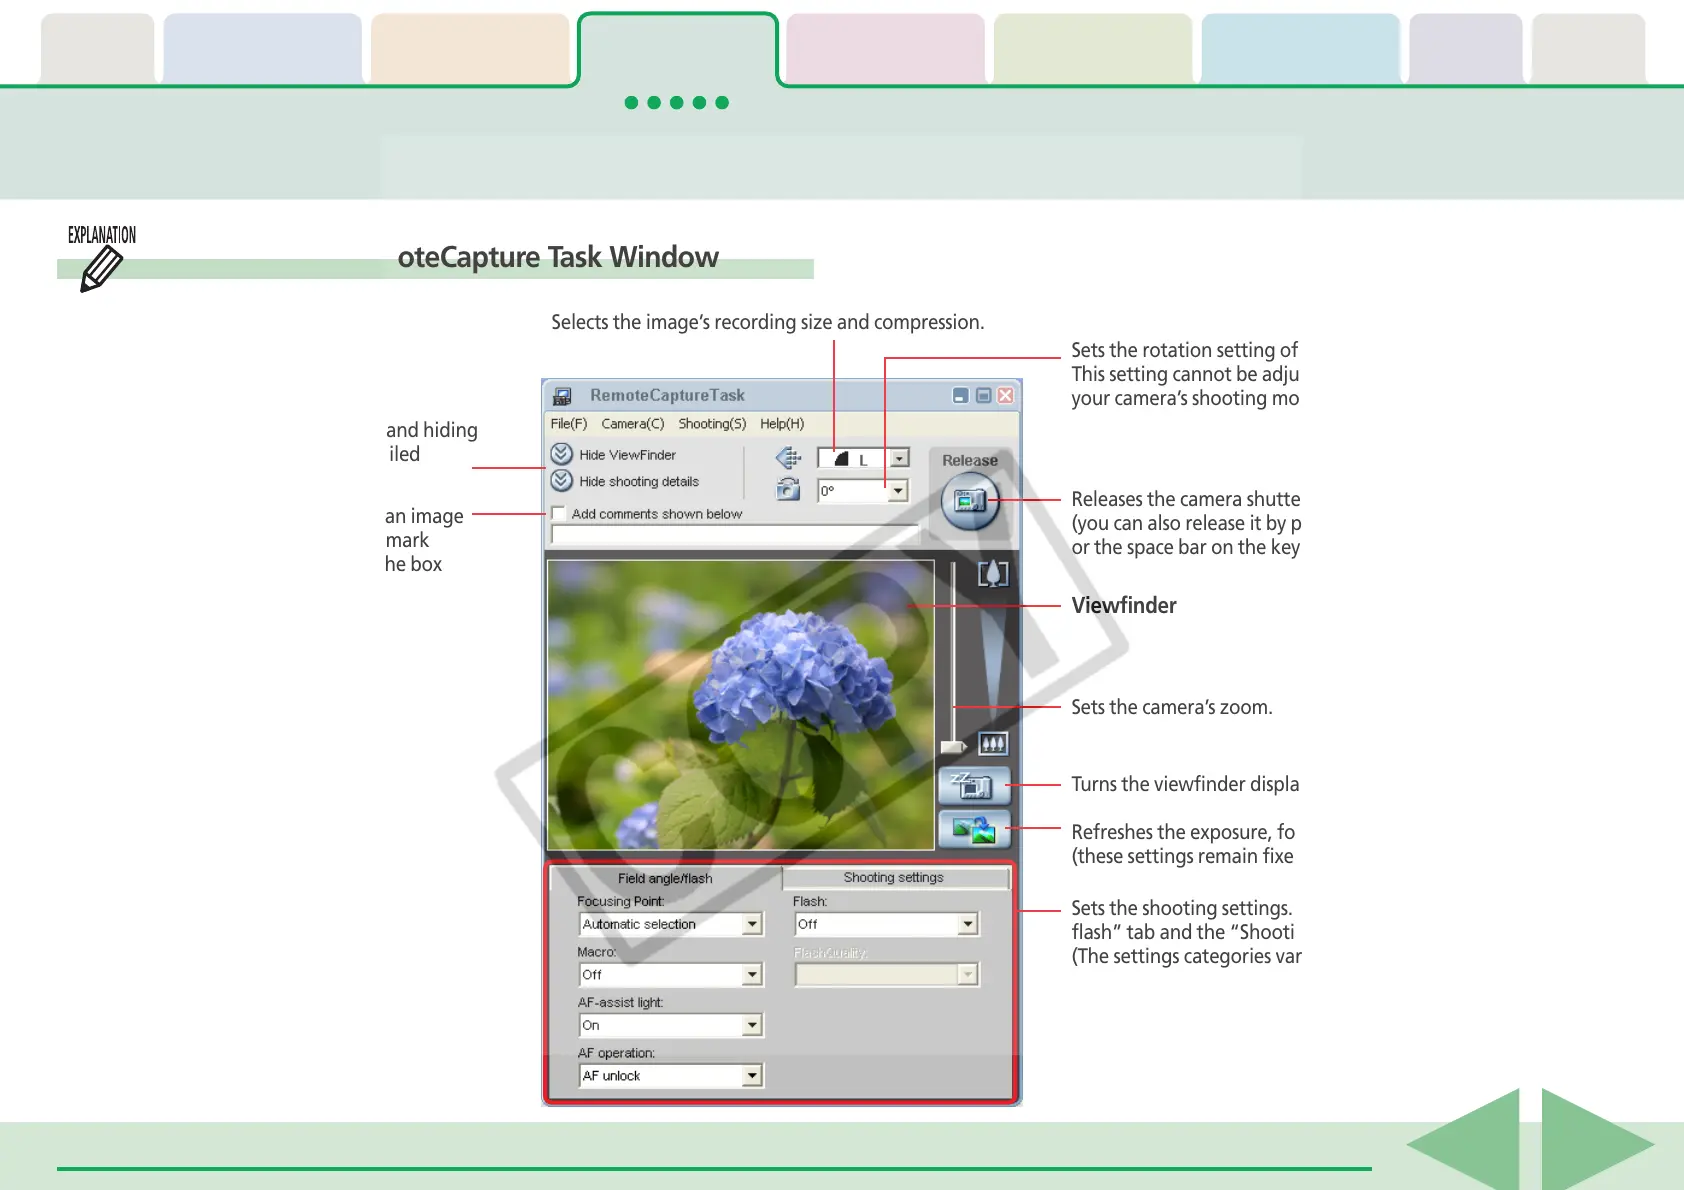Click the wide-angle zoom icon below slider
This screenshot has width=1684, height=1190.
coord(992,744)
